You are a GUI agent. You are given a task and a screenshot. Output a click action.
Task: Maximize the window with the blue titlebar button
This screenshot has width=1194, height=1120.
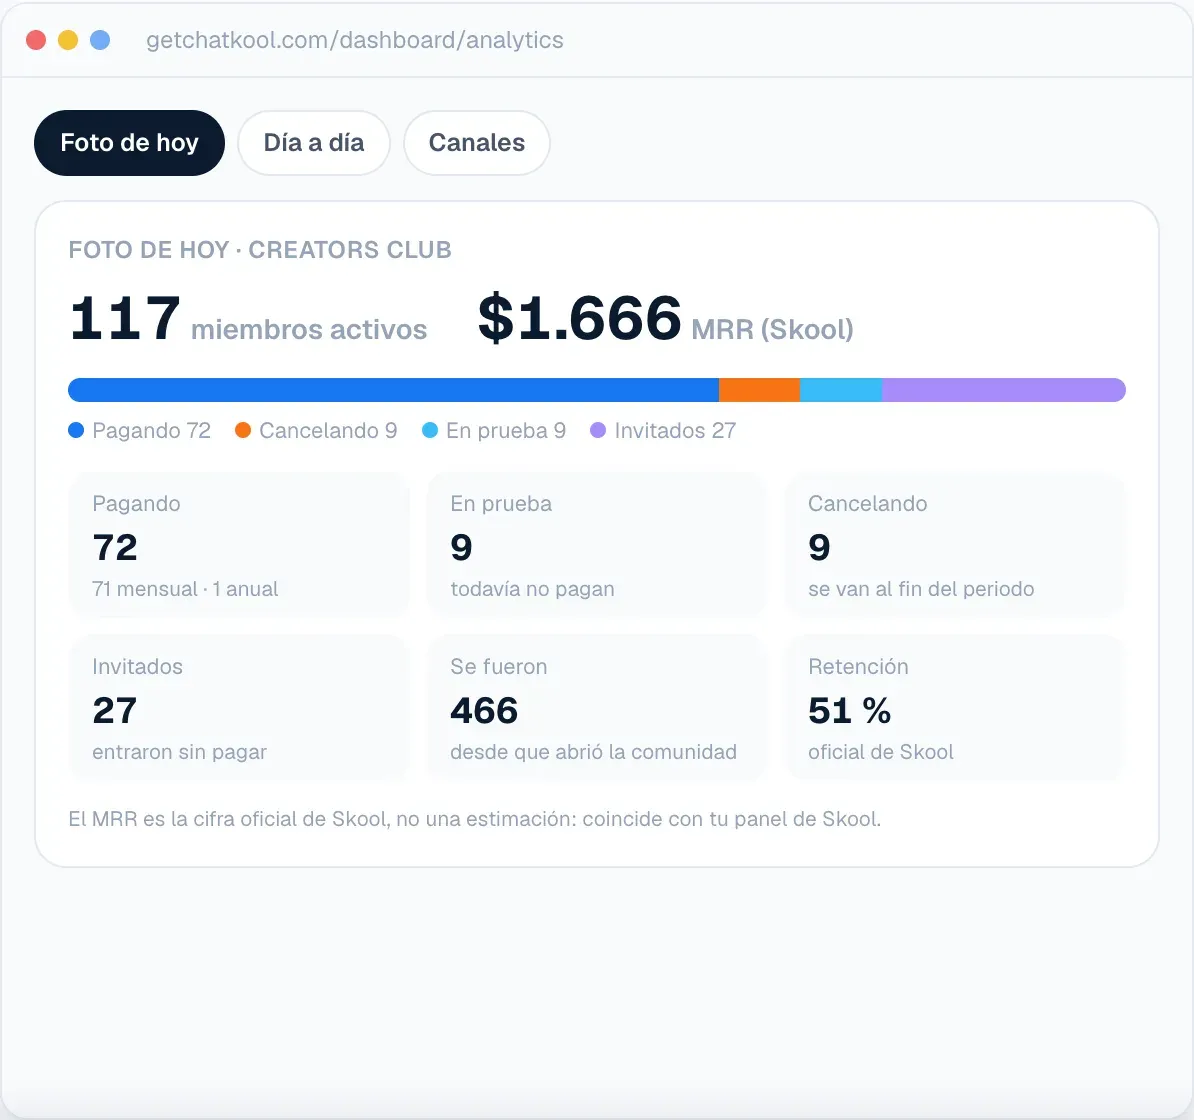click(100, 40)
